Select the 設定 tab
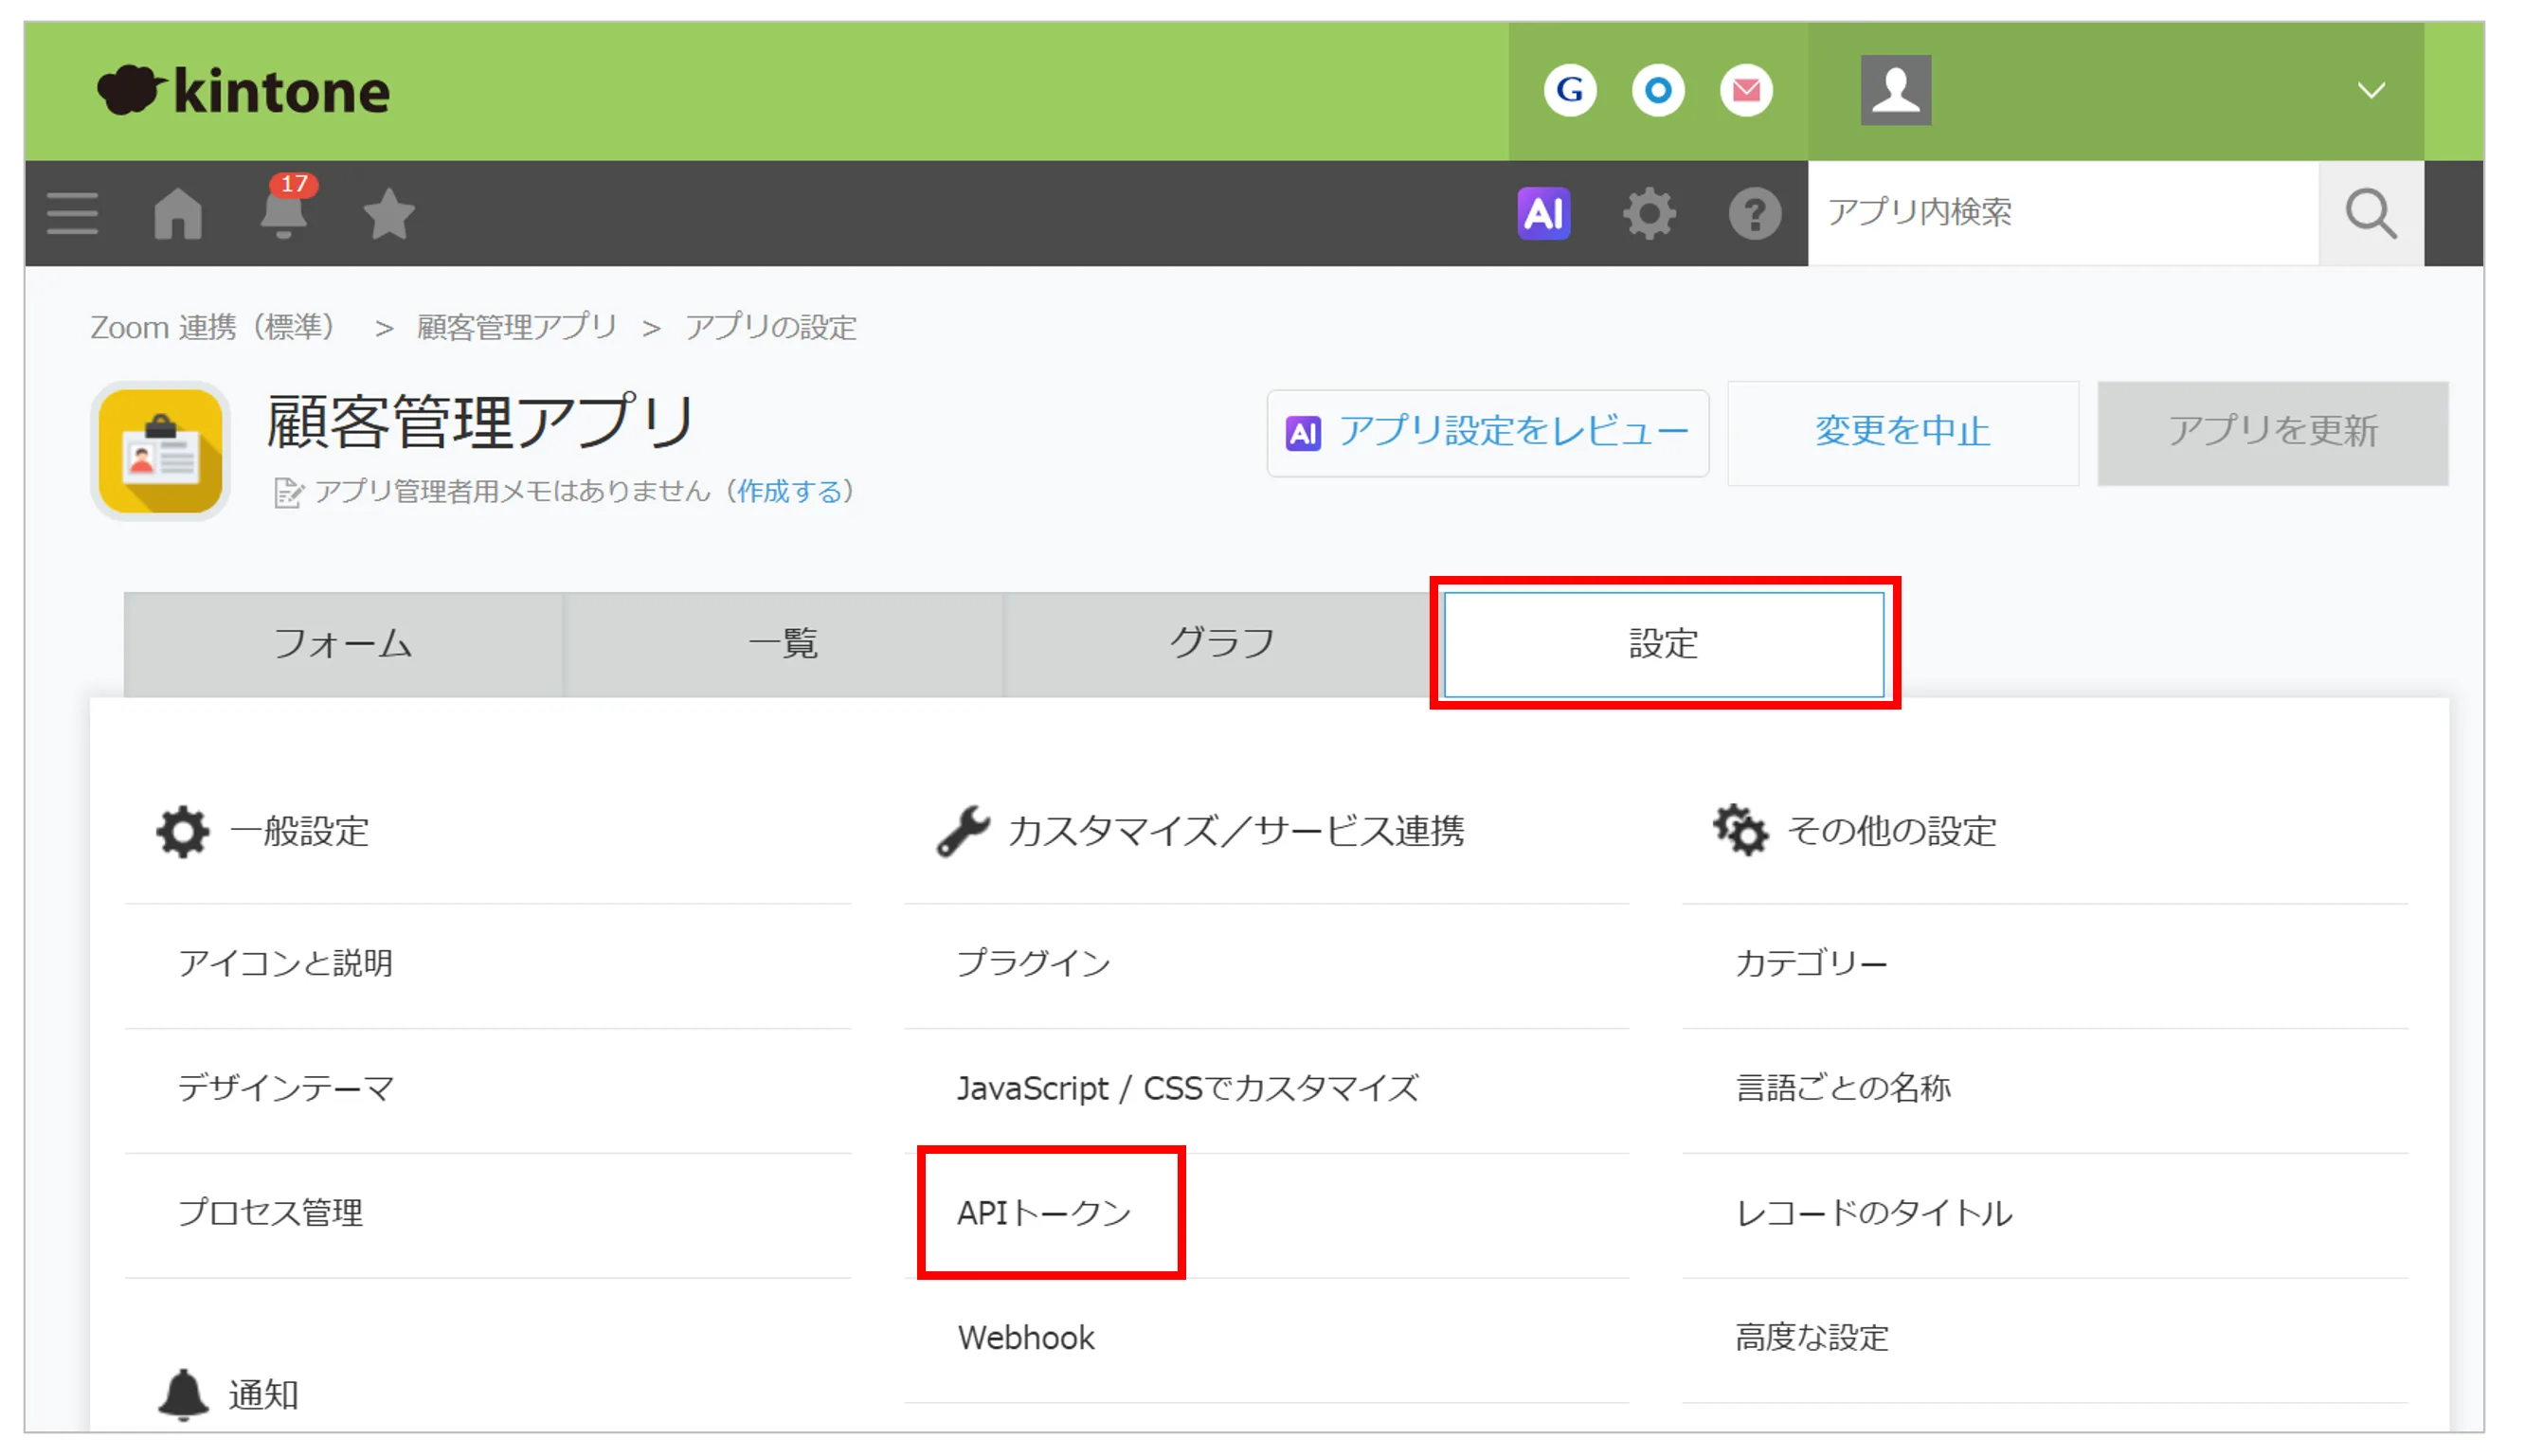The width and height of the screenshot is (2524, 1456). pos(1663,644)
